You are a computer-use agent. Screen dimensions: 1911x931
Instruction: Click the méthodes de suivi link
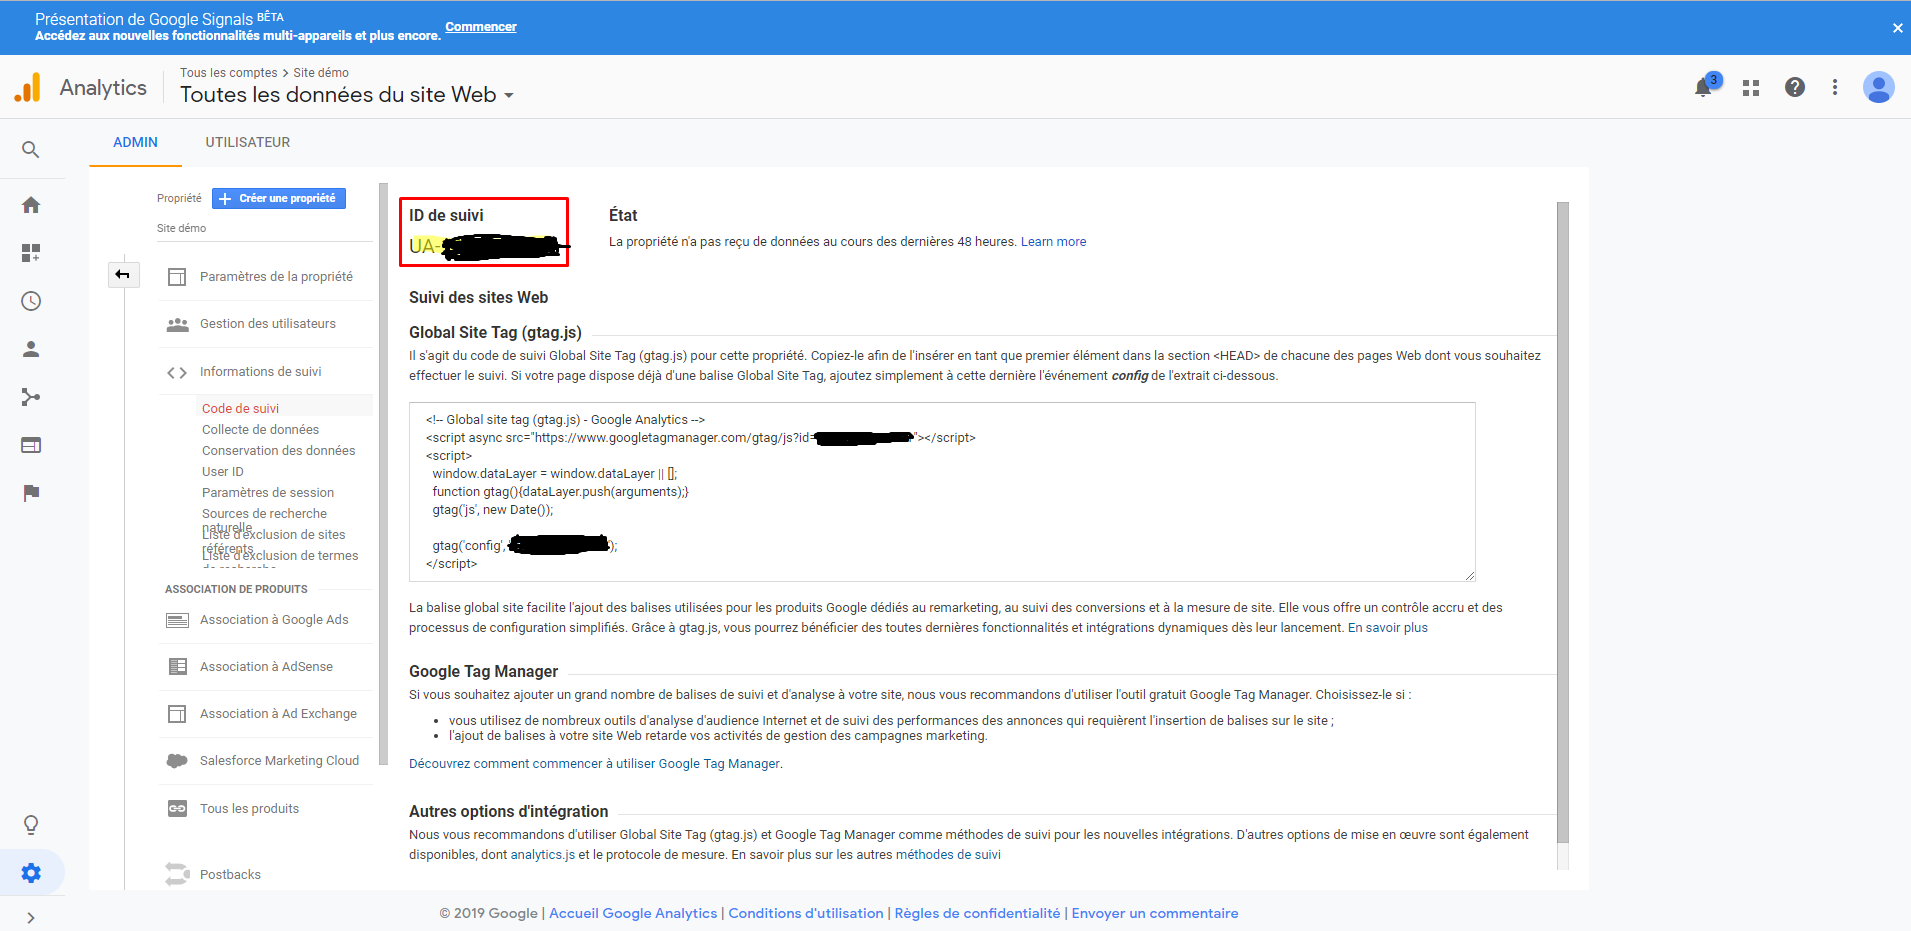point(948,855)
